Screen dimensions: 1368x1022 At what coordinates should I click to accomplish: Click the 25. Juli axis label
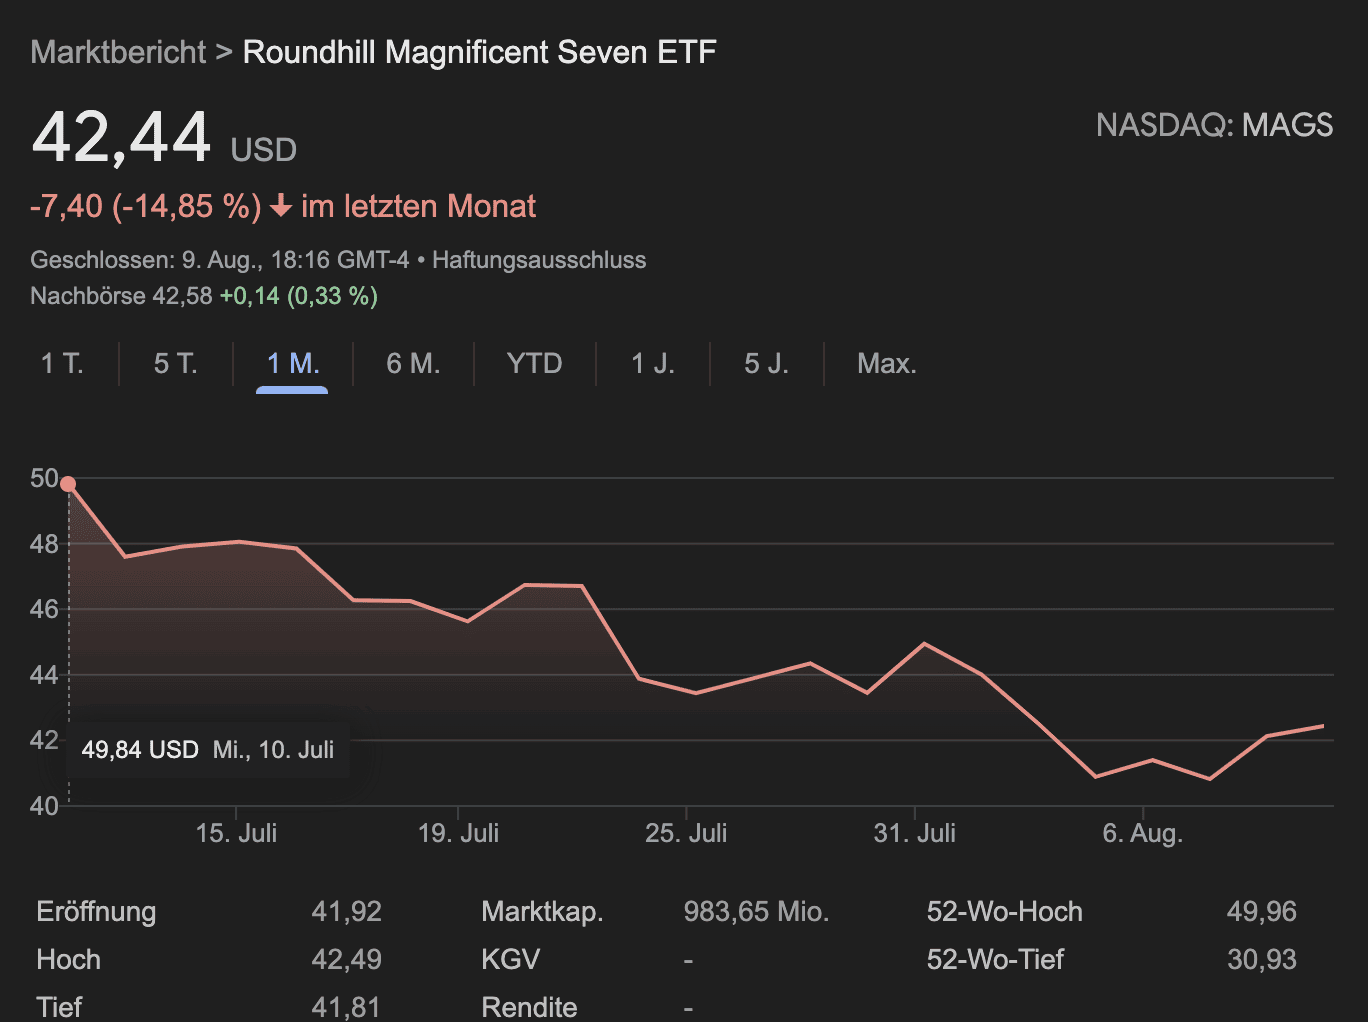click(x=687, y=833)
